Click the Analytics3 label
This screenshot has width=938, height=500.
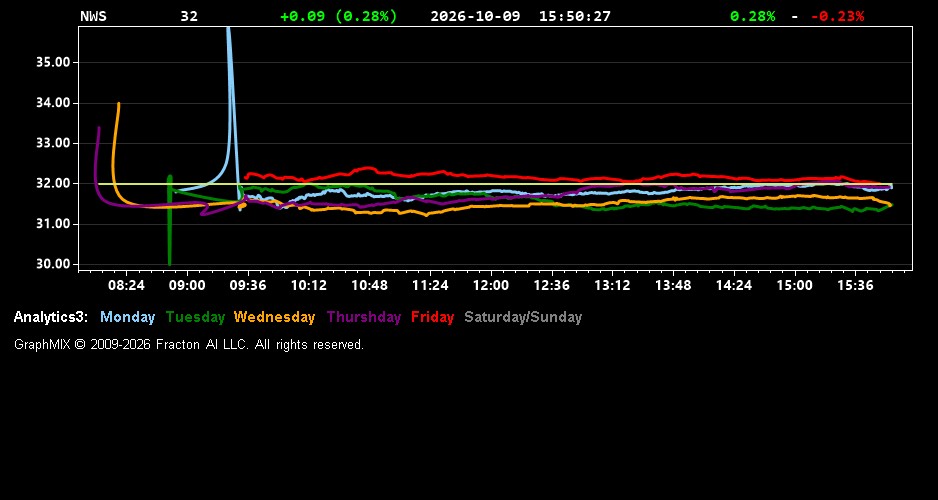51,318
